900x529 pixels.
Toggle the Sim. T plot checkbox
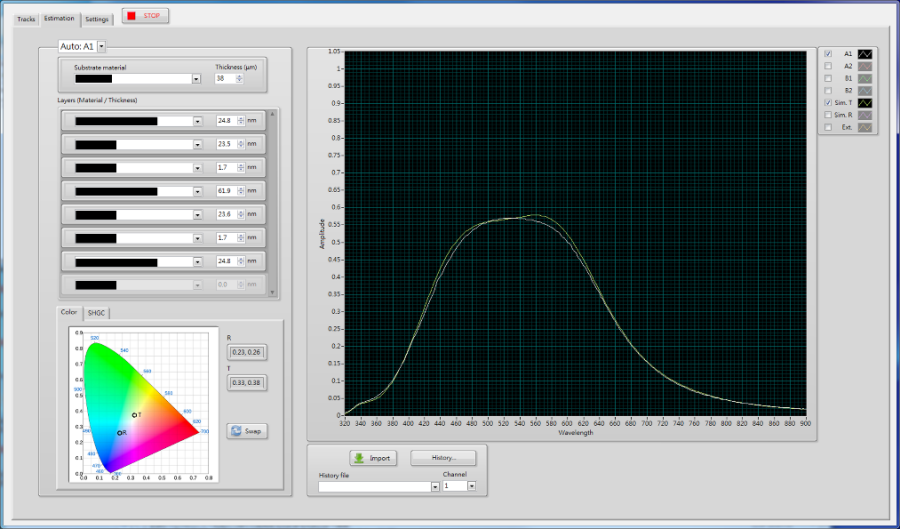[x=828, y=103]
